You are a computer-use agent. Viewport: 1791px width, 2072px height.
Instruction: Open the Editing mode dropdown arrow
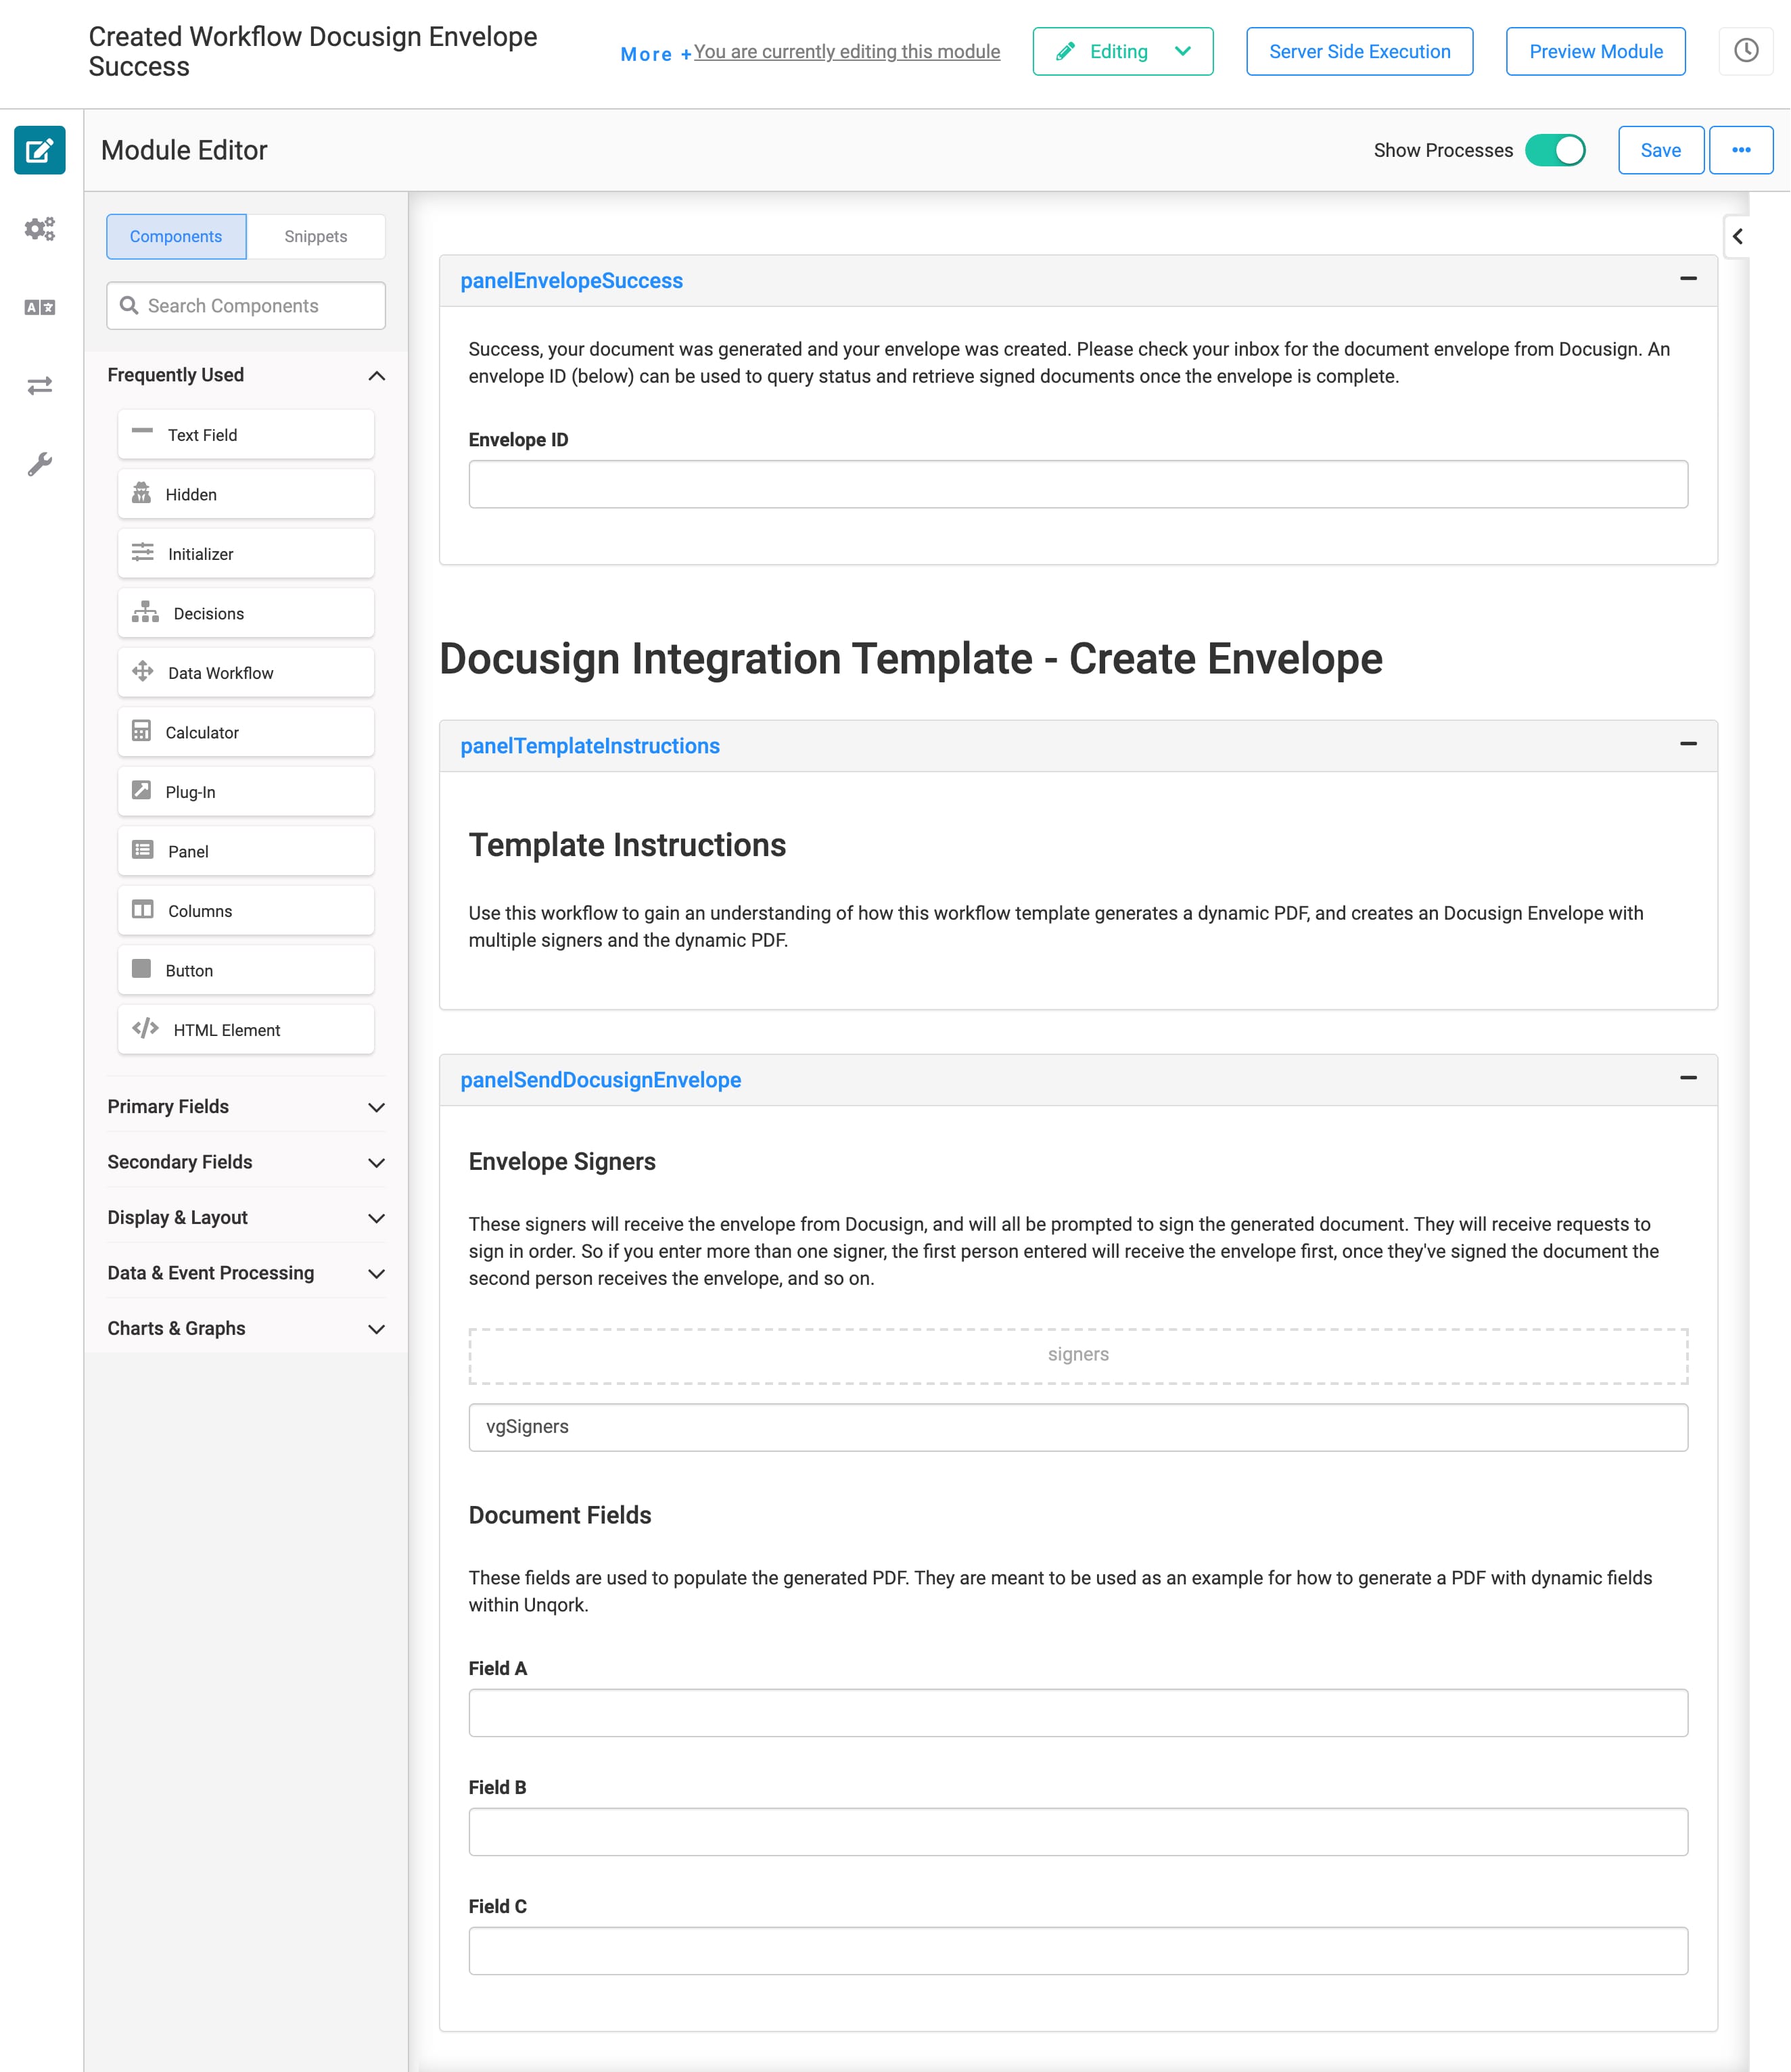coord(1183,51)
